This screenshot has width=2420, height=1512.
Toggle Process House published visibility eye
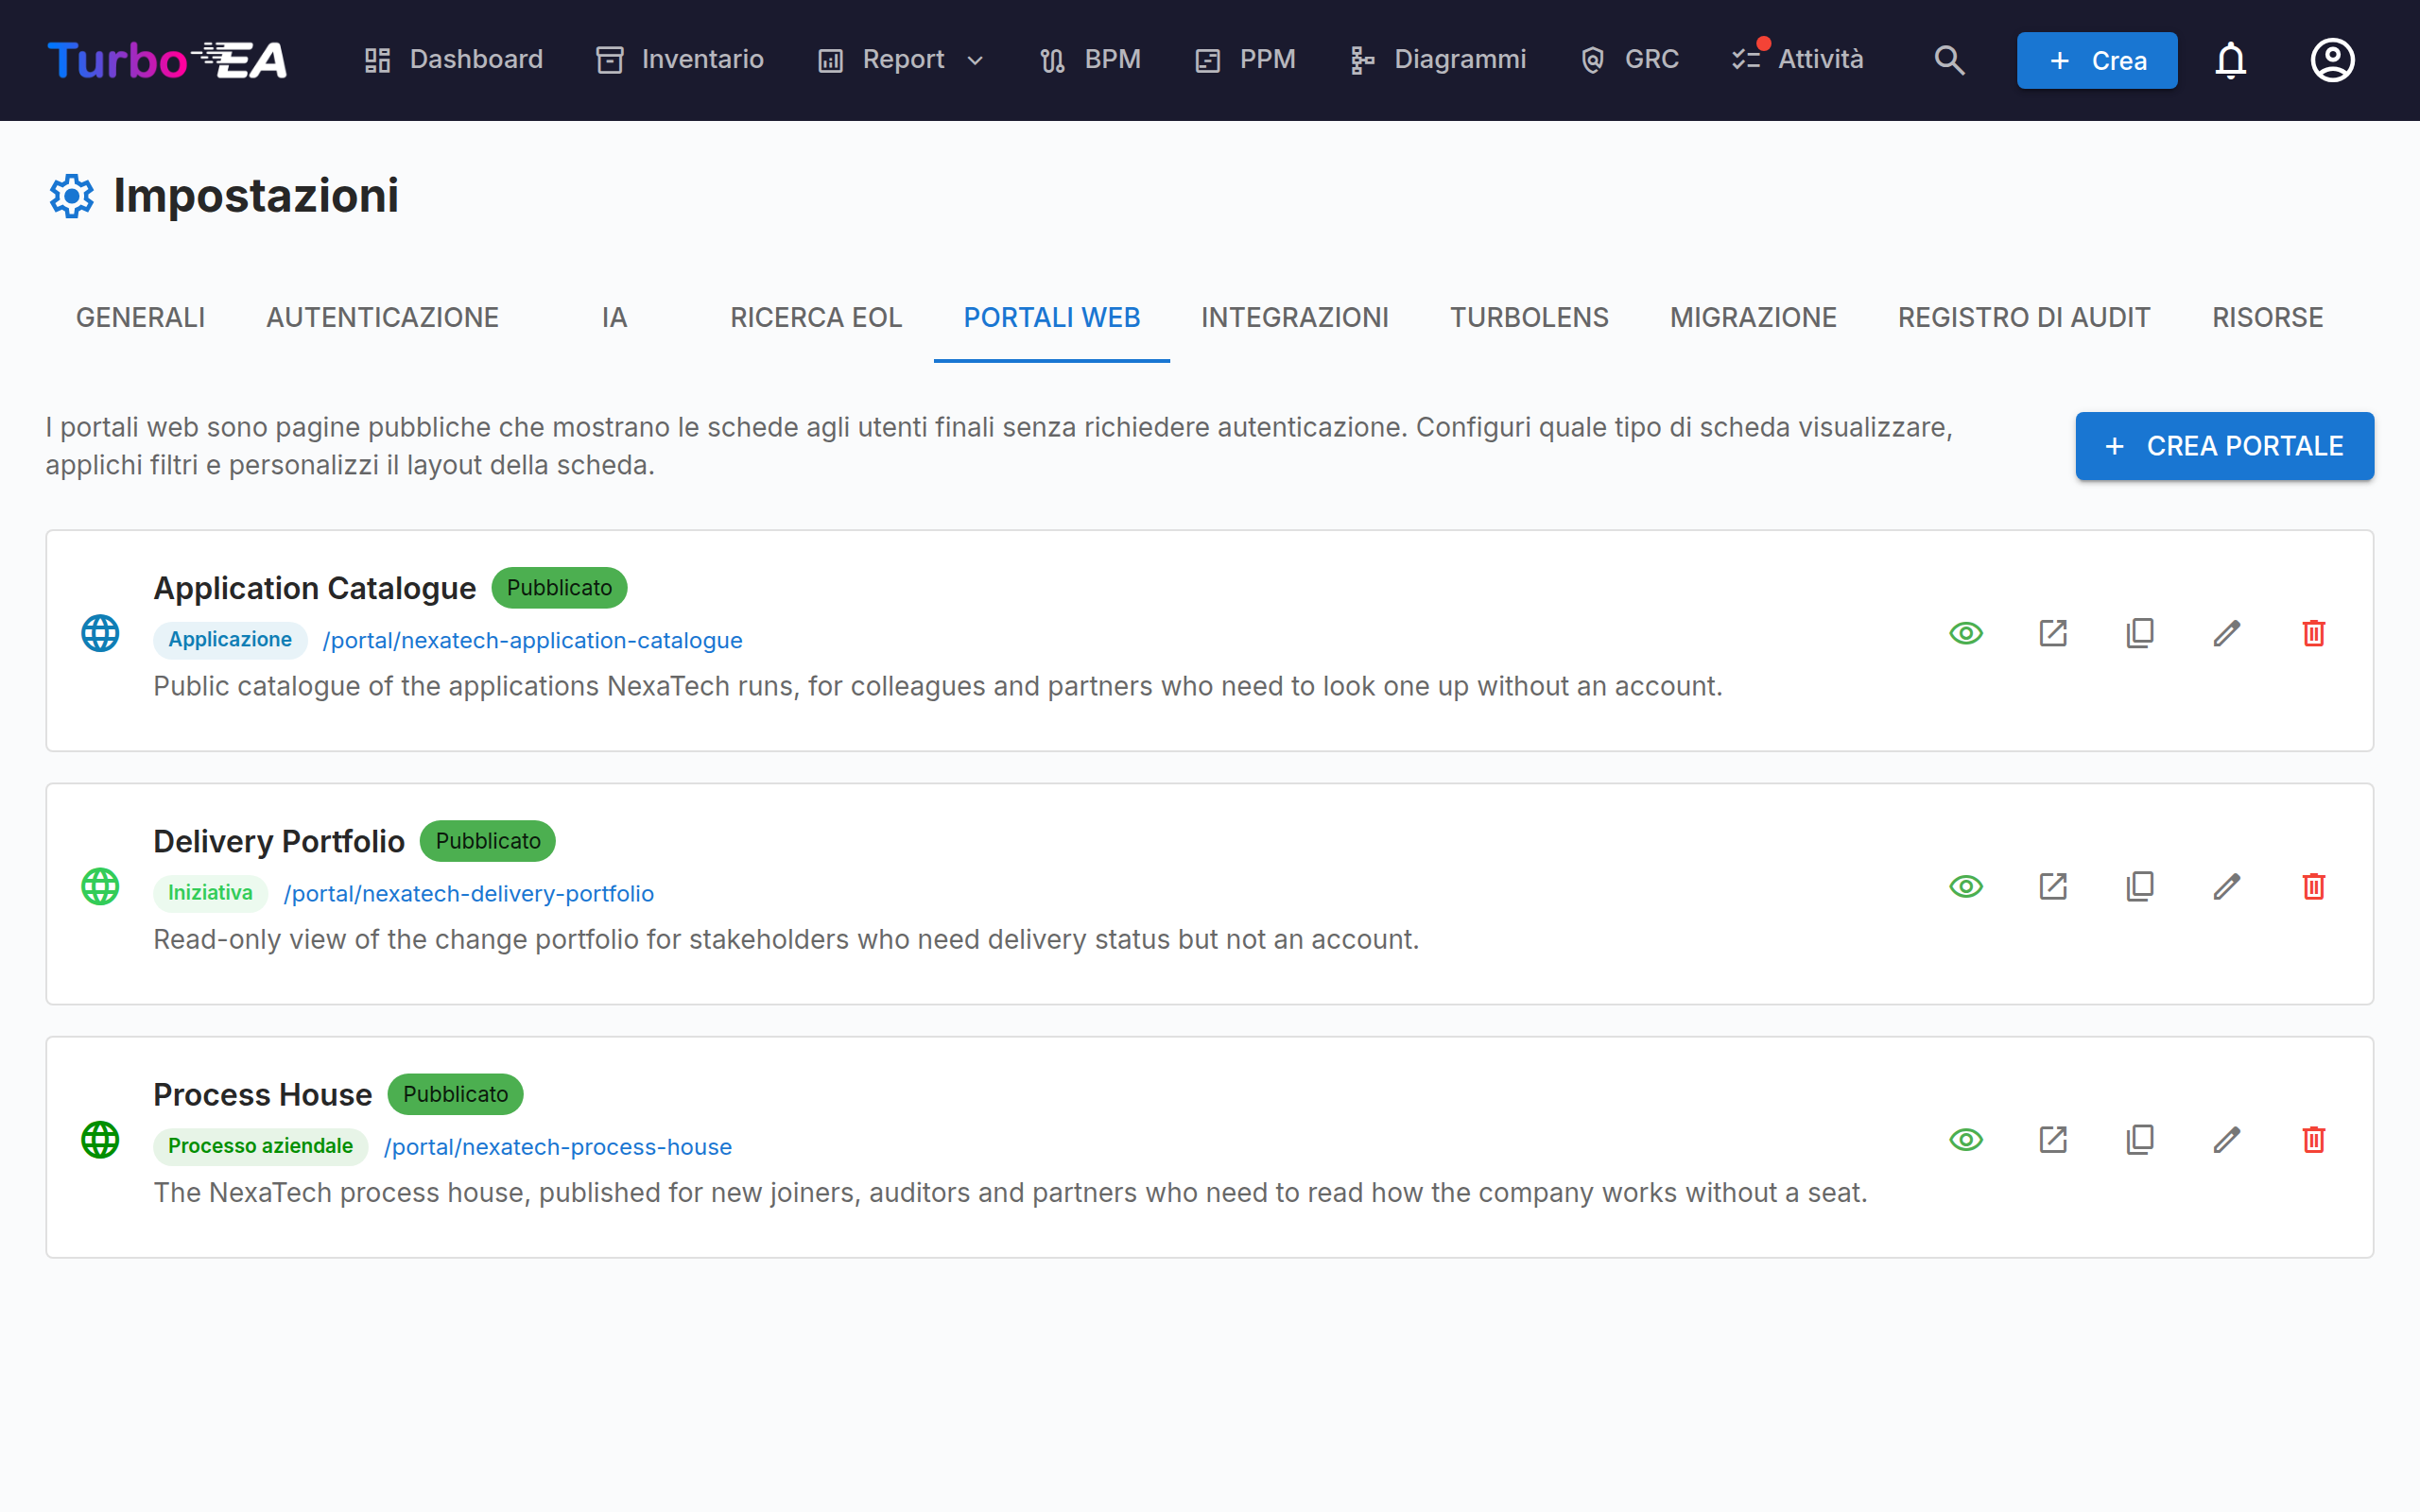click(1966, 1139)
